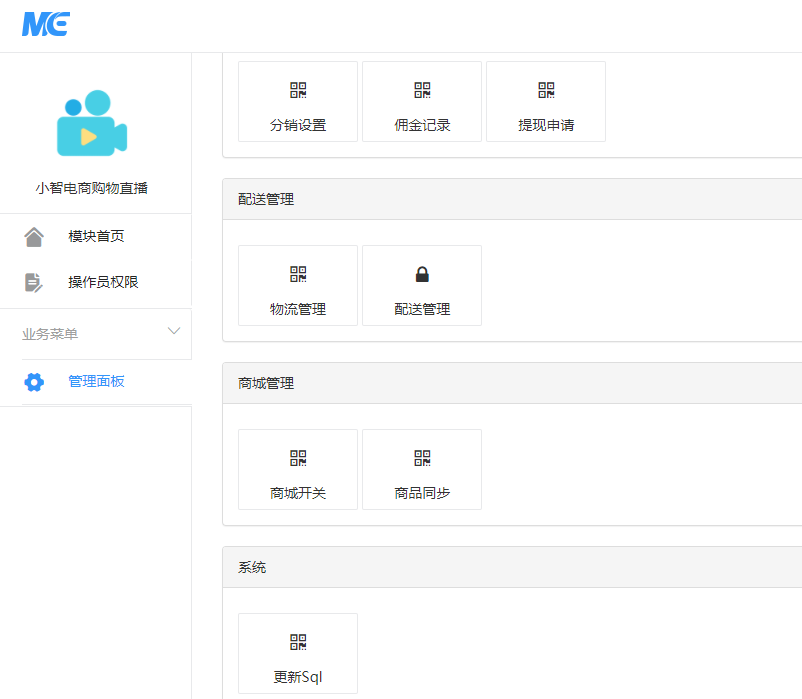Open the 物流管理 tile label

[x=298, y=309]
